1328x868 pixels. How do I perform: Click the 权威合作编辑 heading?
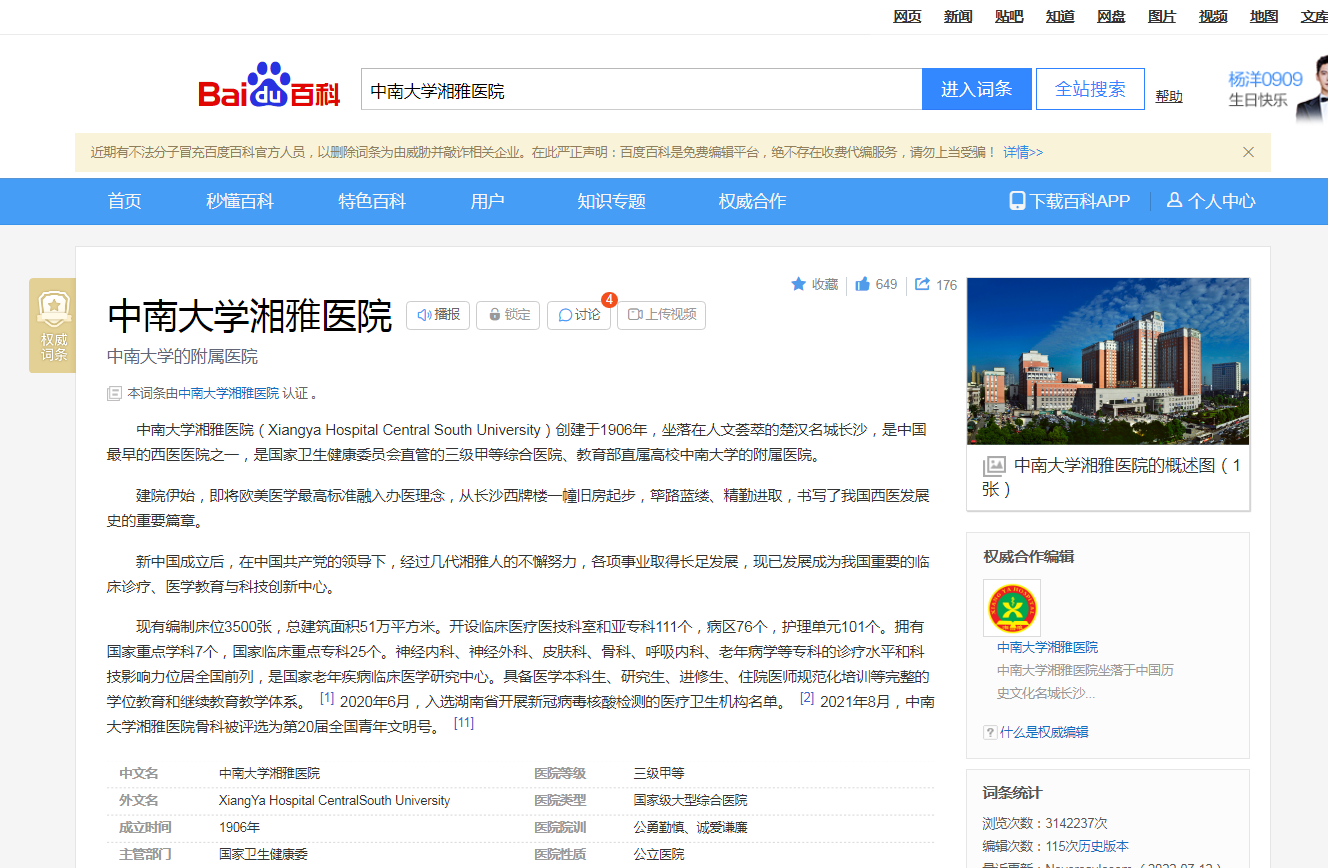coord(1029,557)
